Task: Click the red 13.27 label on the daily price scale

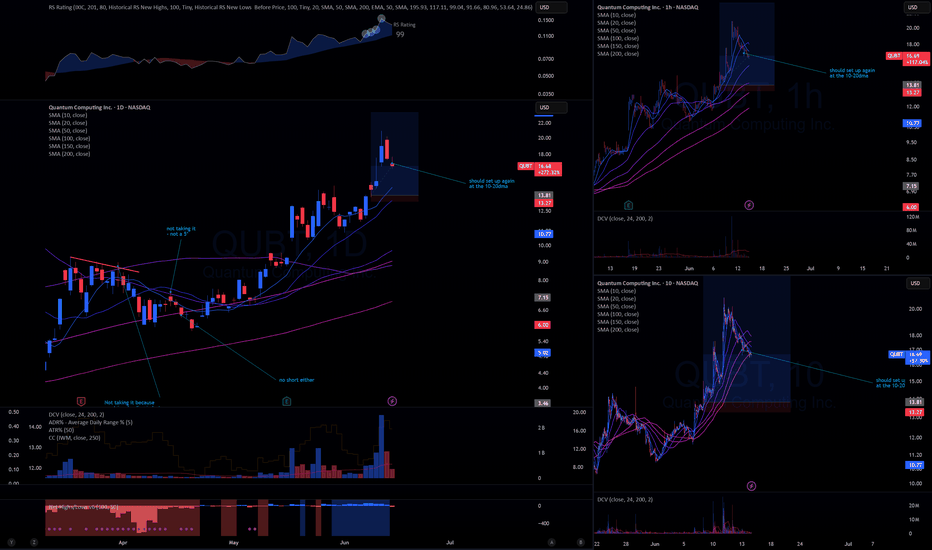Action: (x=544, y=203)
